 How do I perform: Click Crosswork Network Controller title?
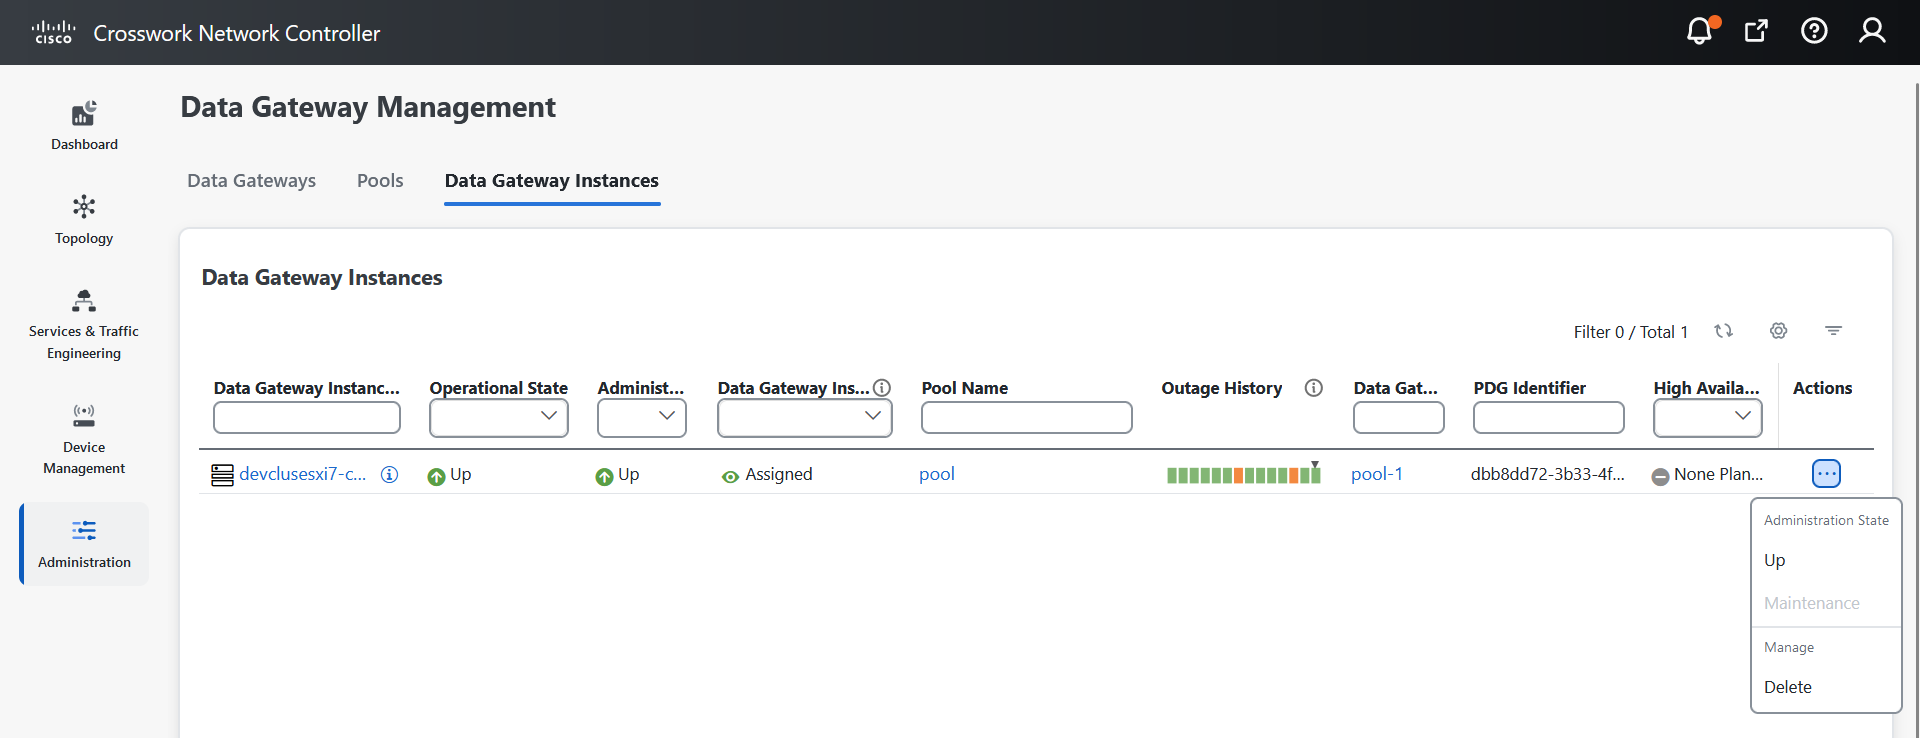click(237, 33)
